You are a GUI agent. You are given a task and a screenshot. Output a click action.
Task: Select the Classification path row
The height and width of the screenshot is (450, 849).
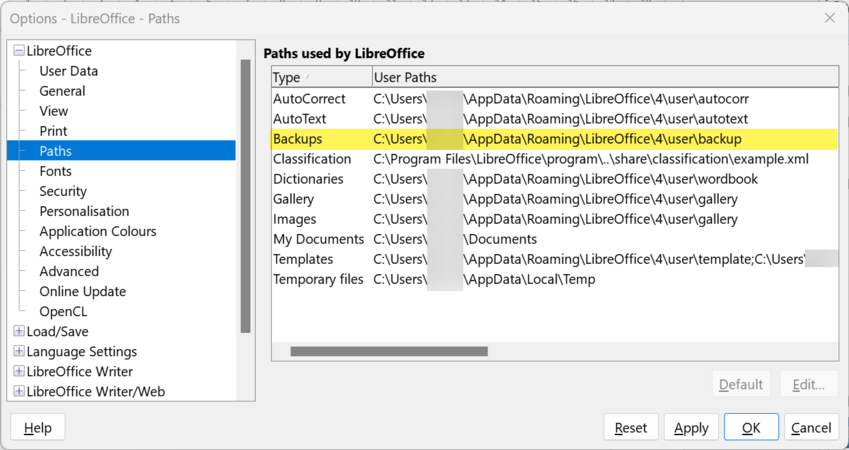555,159
